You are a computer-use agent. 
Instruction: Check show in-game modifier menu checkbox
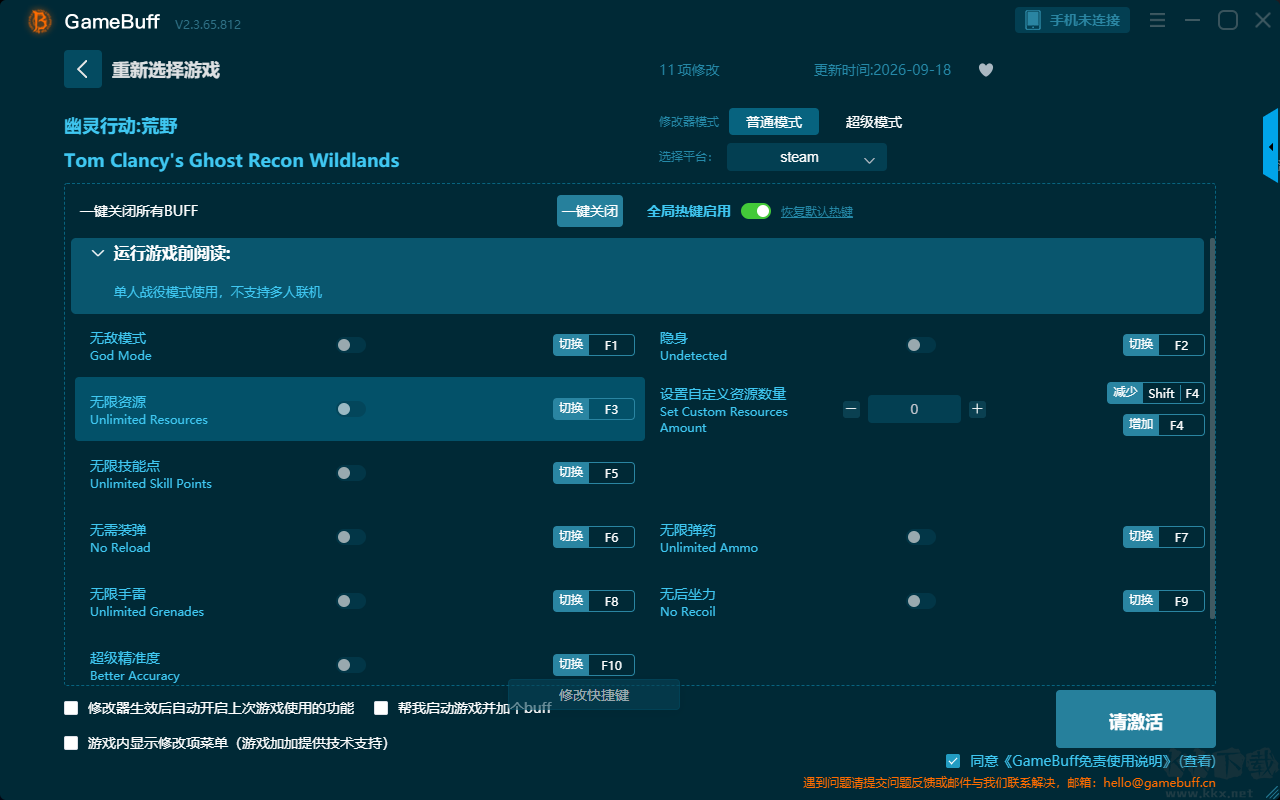pos(71,743)
